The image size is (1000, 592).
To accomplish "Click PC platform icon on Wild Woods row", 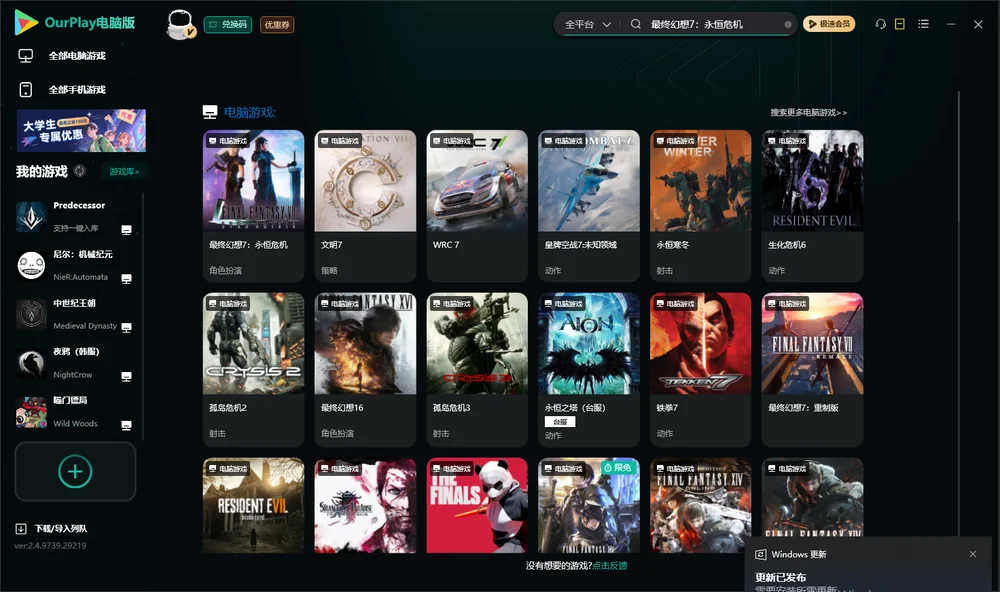I will (126, 425).
